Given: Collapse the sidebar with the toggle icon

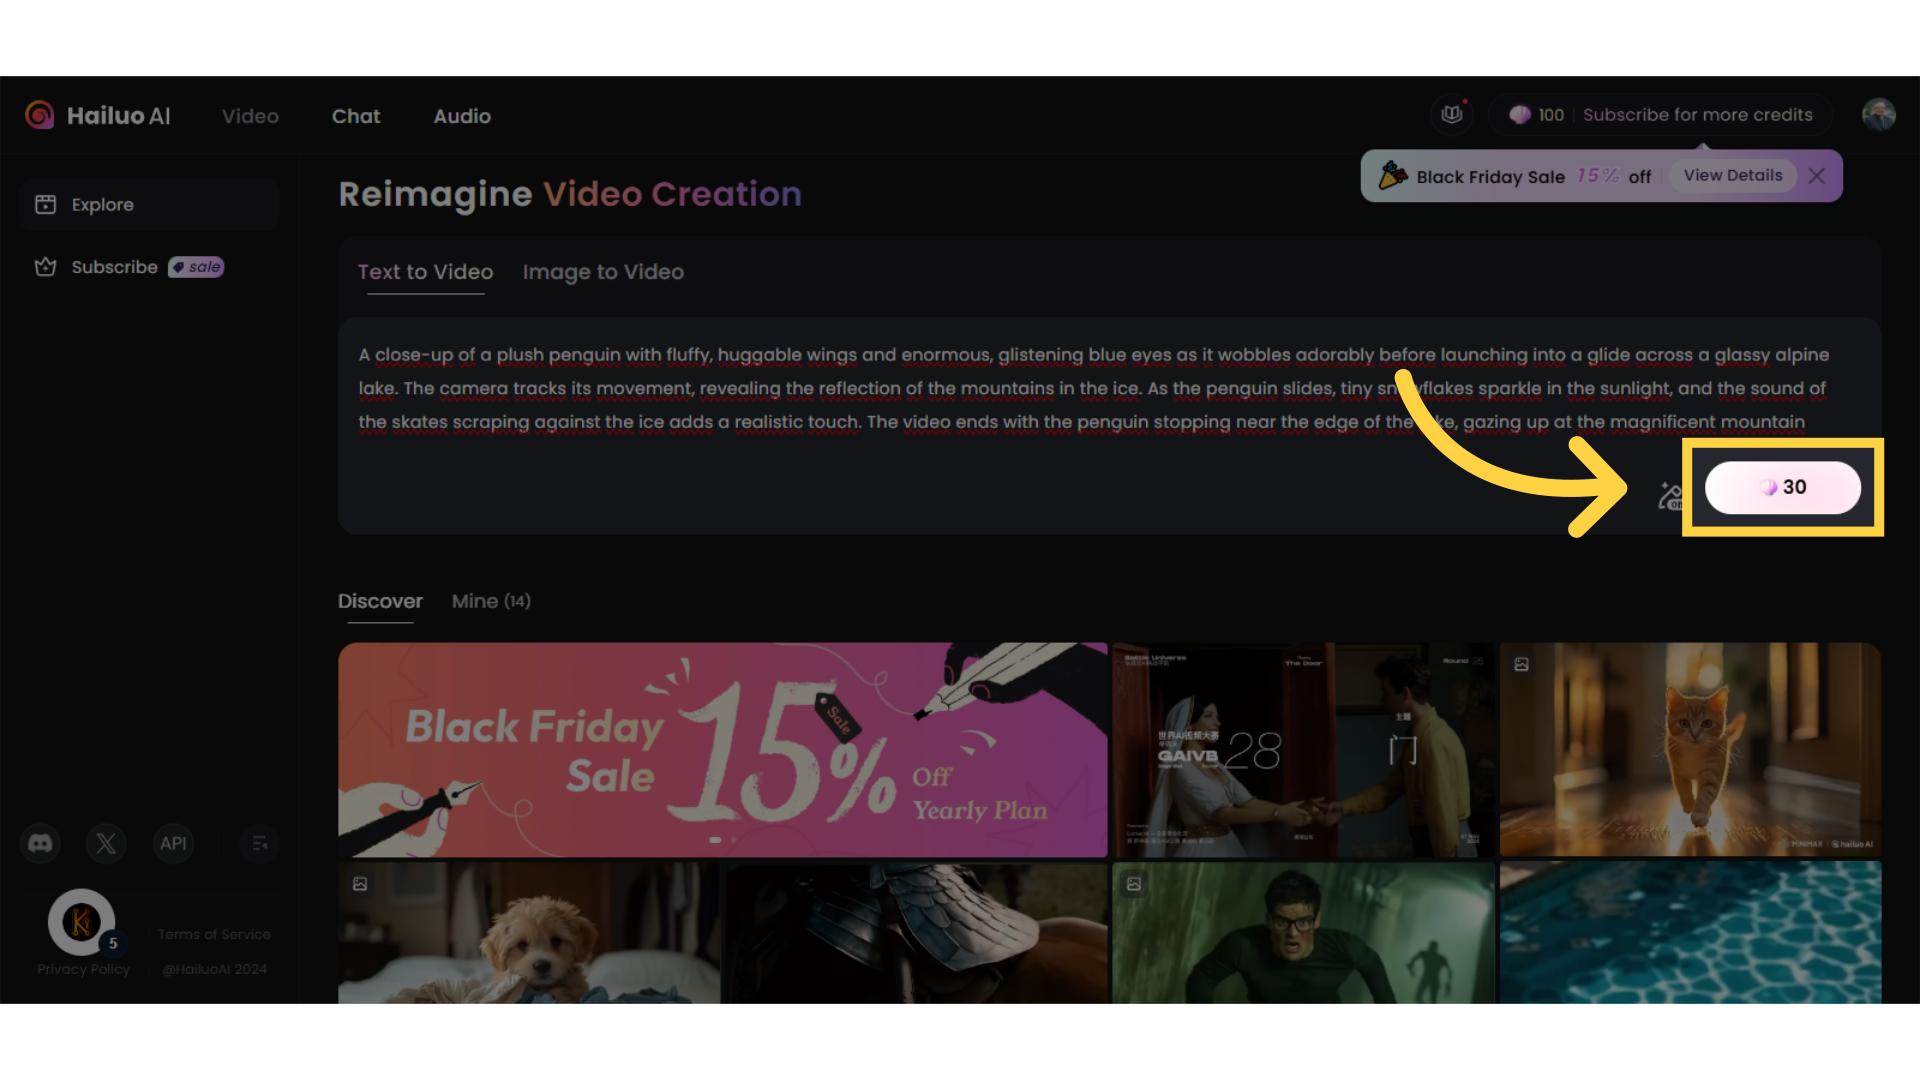Looking at the screenshot, I should pos(259,844).
